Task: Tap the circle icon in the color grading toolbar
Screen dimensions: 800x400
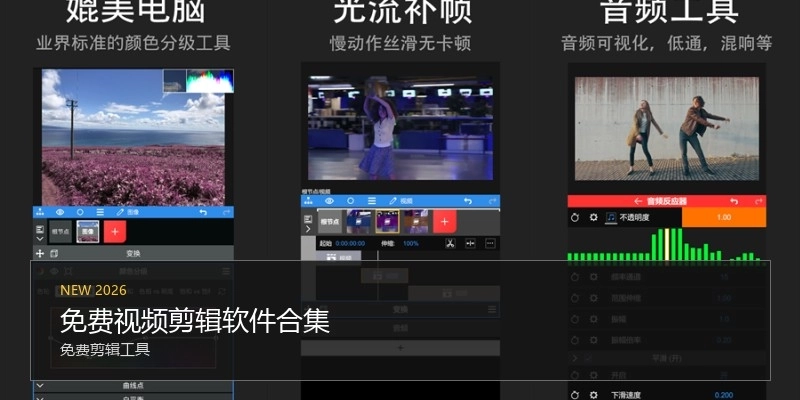Action: (80, 212)
